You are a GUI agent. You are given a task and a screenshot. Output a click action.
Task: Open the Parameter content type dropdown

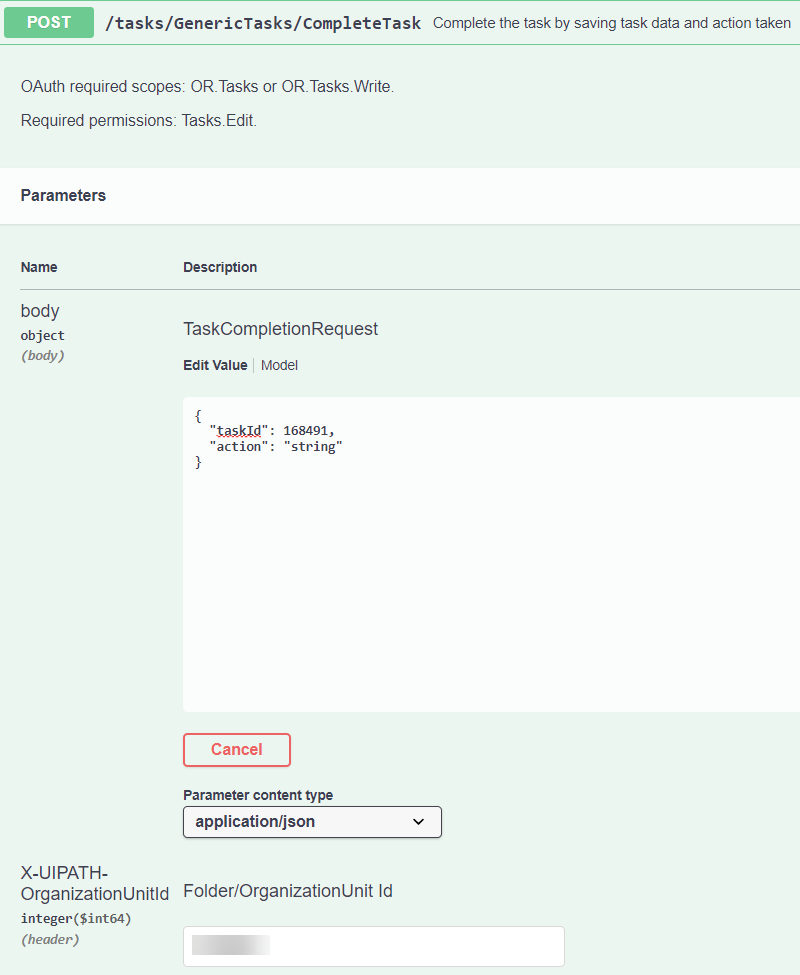pos(311,822)
